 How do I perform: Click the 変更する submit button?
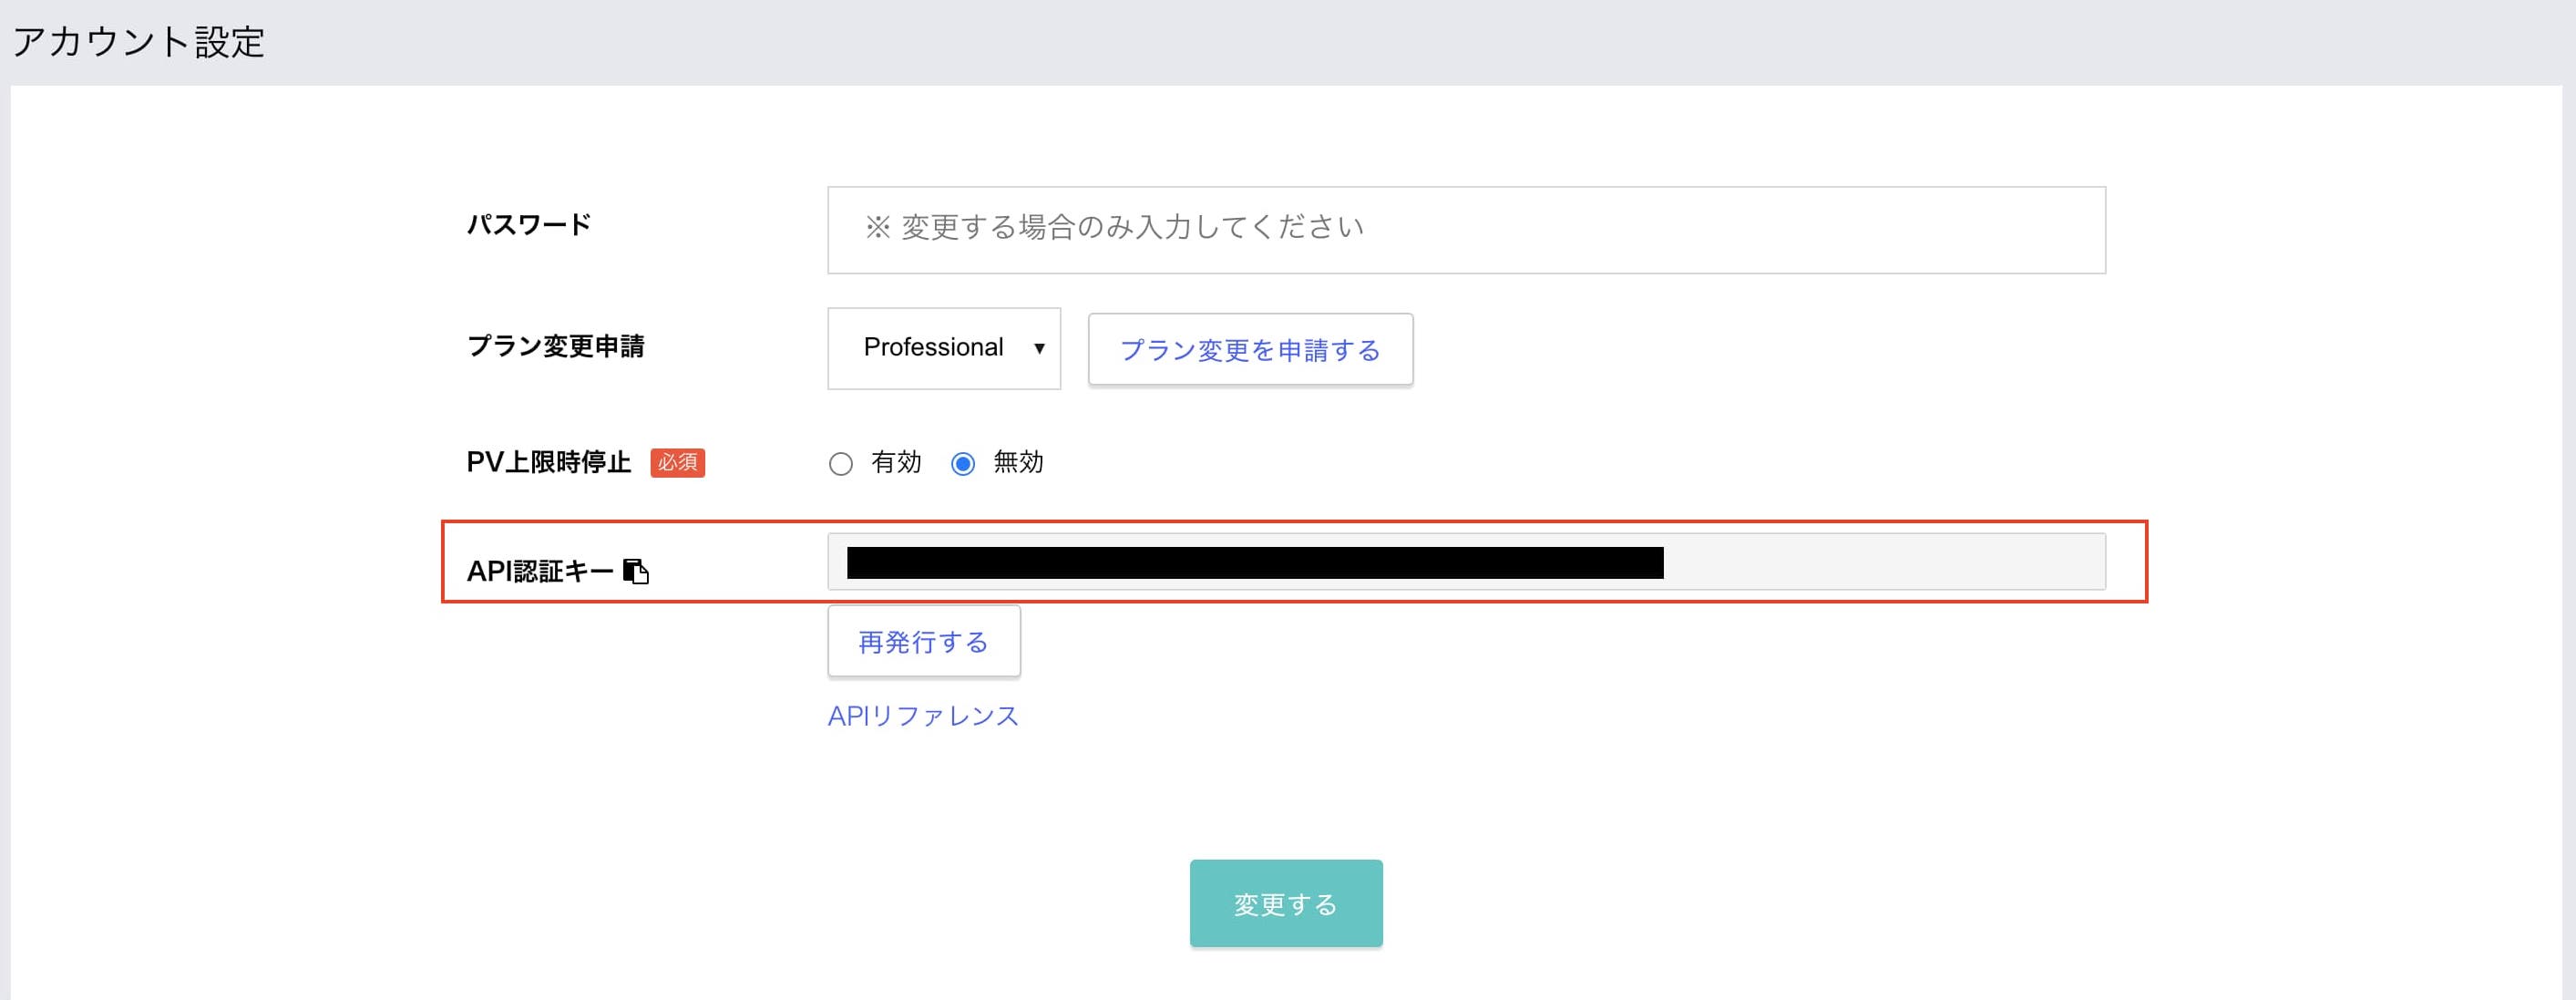point(1286,903)
